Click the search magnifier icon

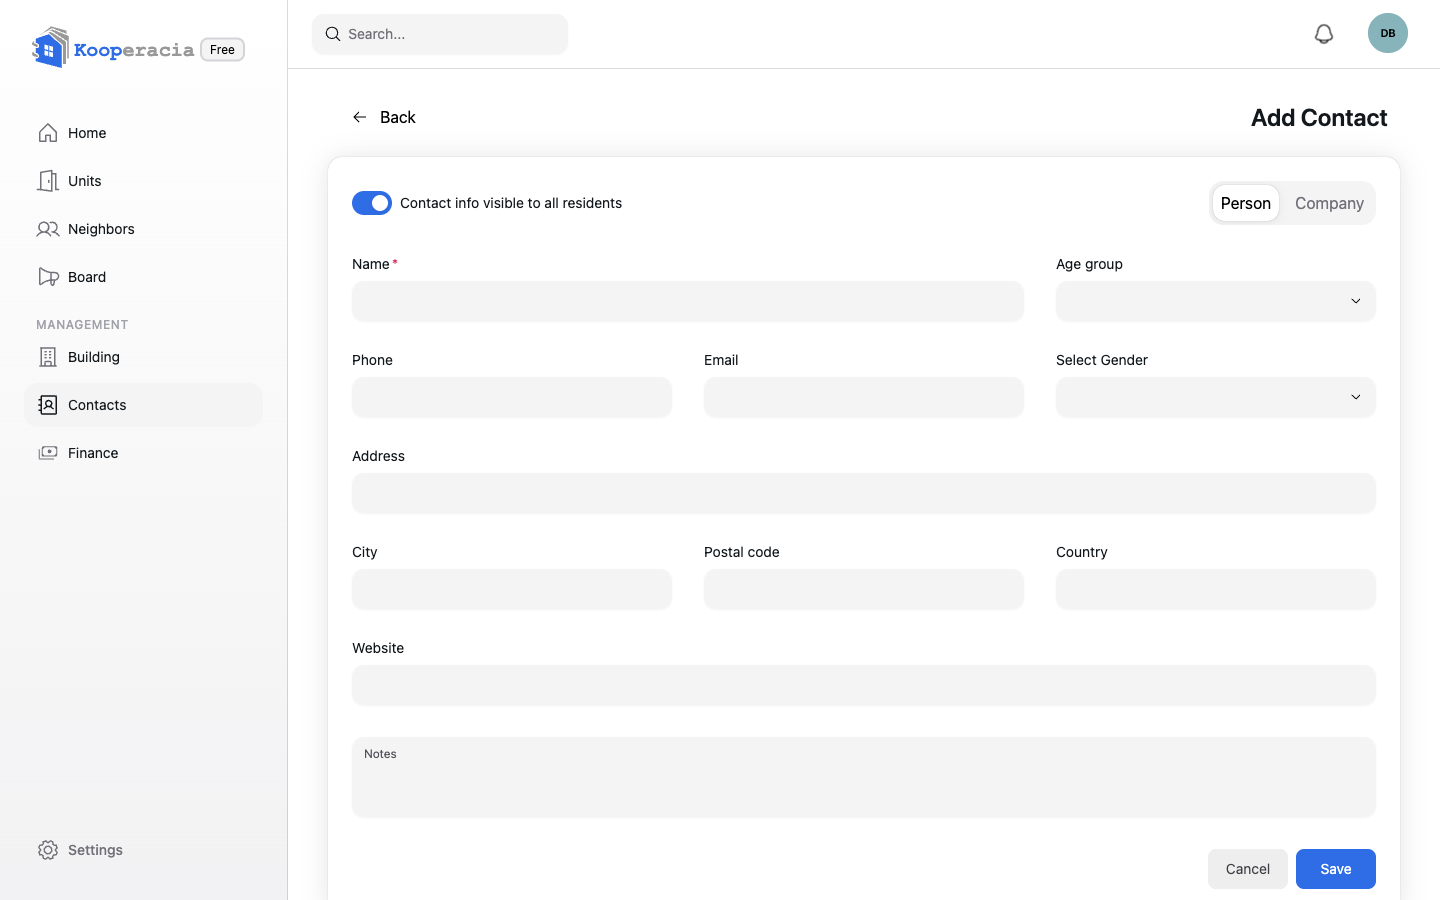333,34
